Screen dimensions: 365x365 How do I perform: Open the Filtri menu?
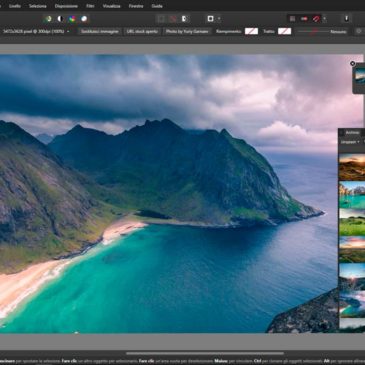[x=90, y=6]
